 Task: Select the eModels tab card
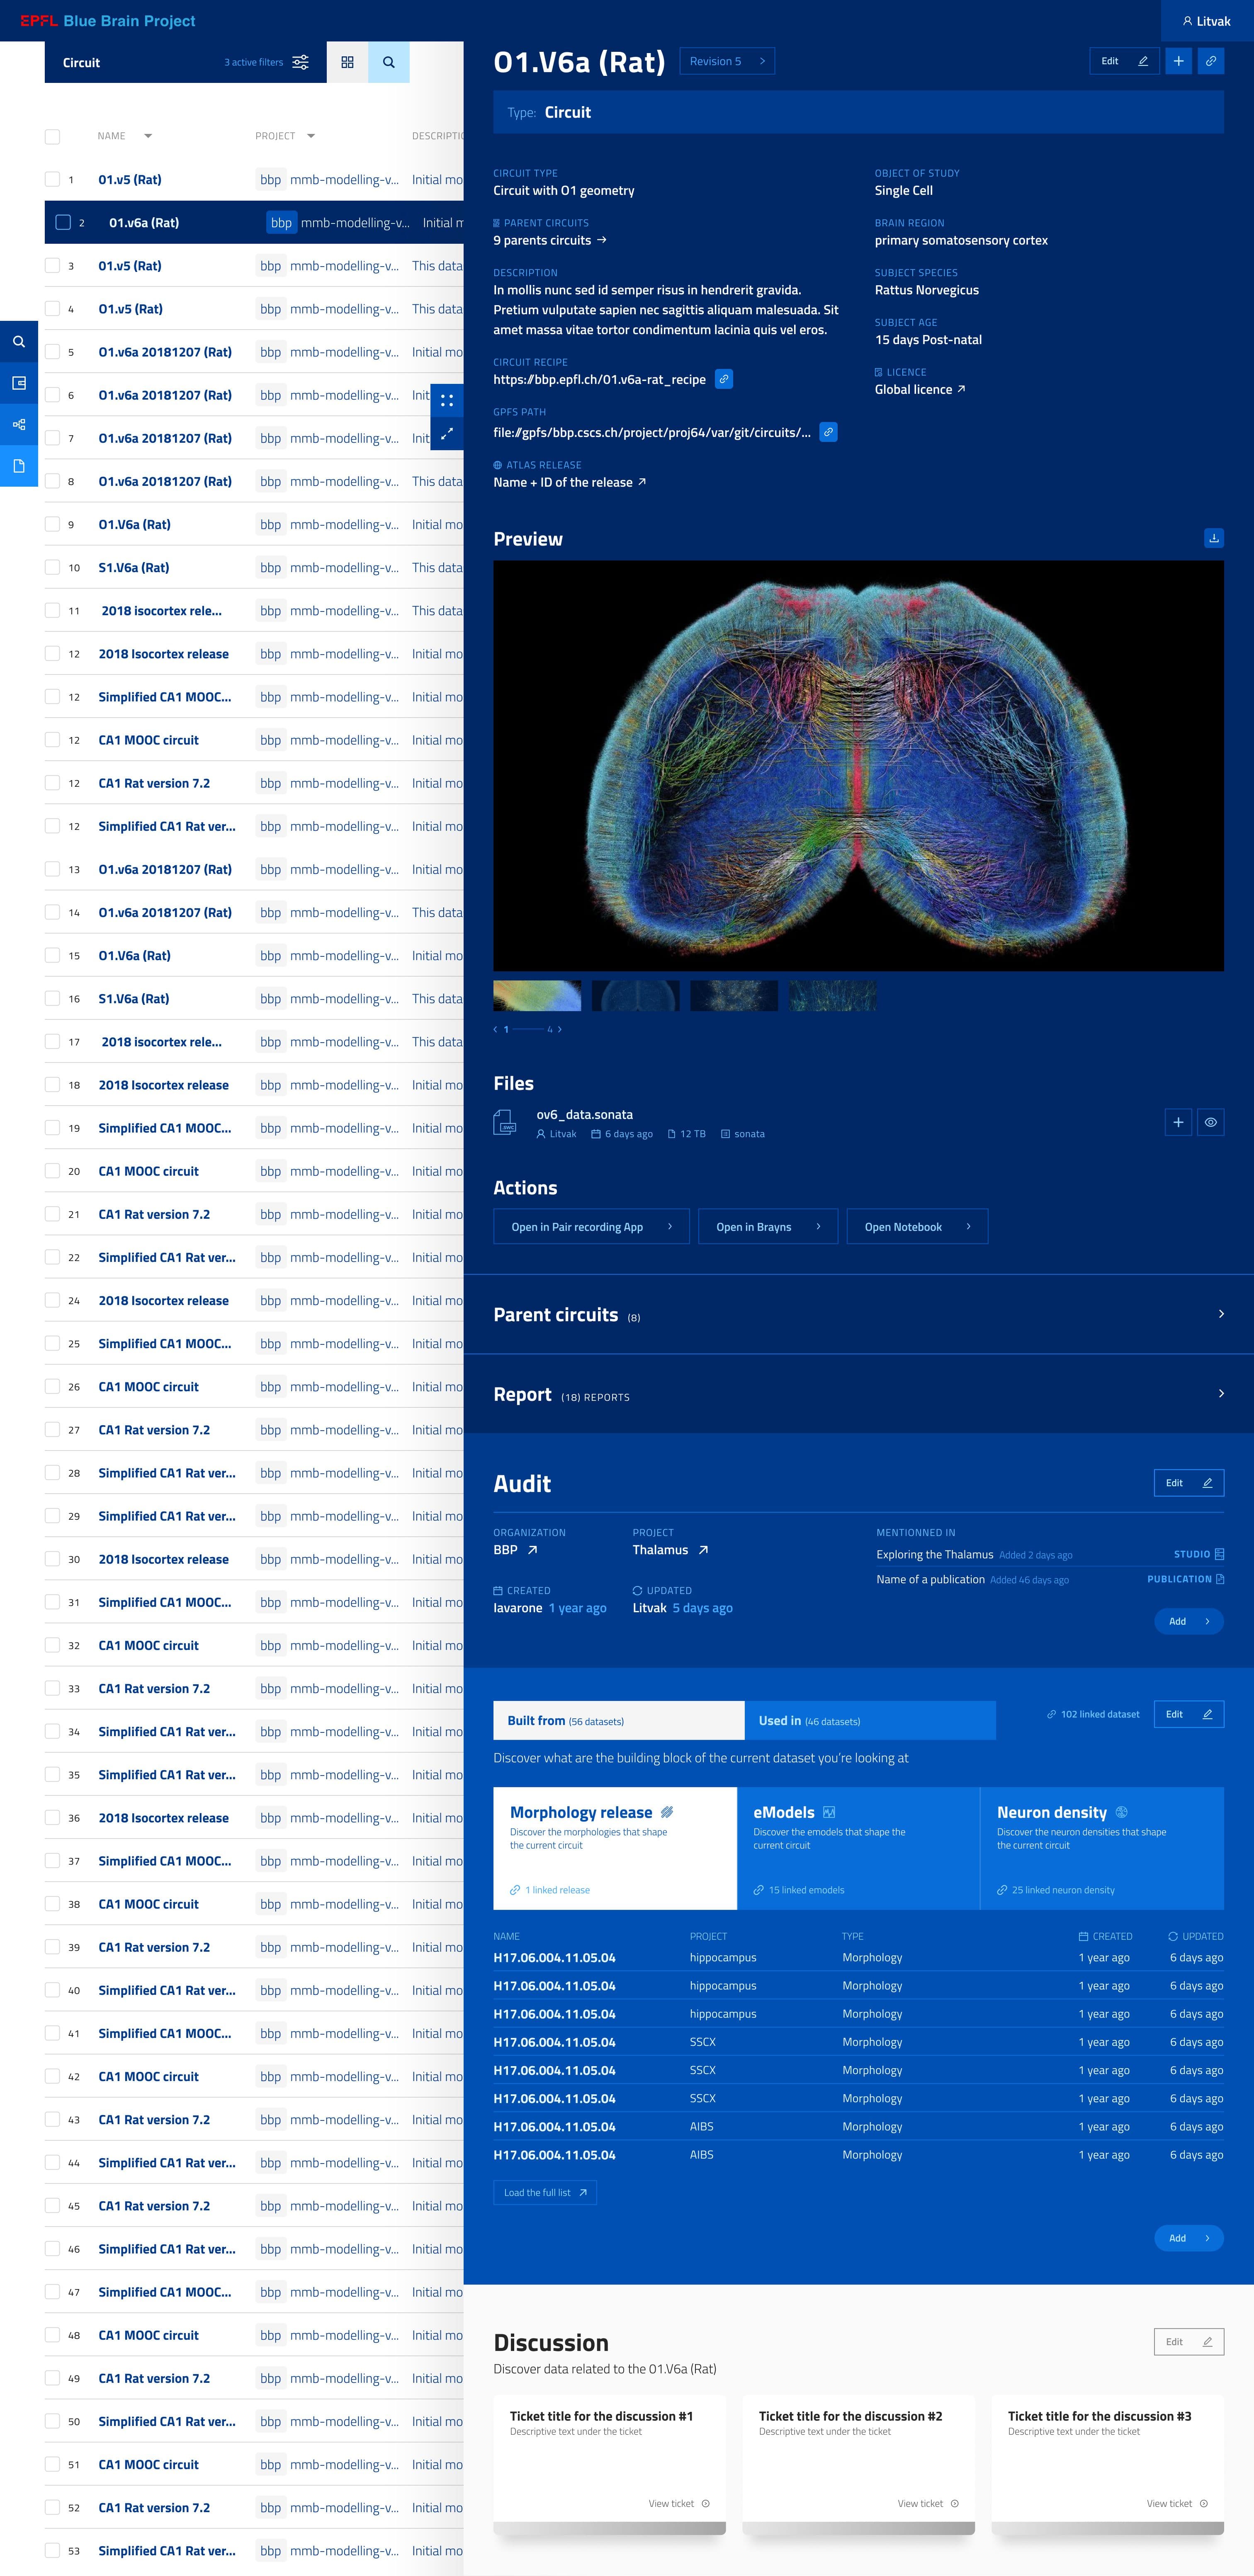[x=858, y=1848]
